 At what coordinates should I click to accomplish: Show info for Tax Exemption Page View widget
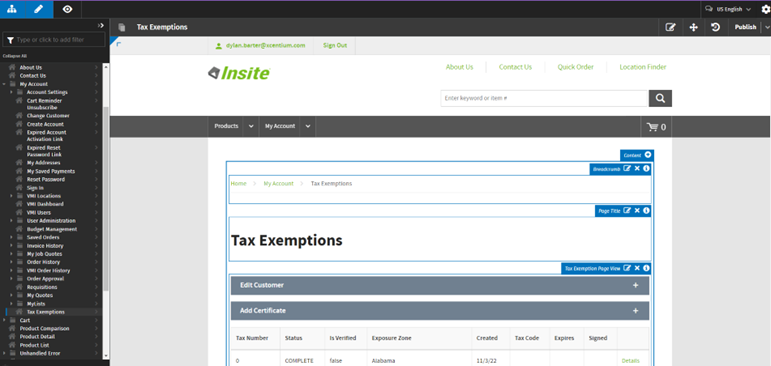(x=647, y=268)
